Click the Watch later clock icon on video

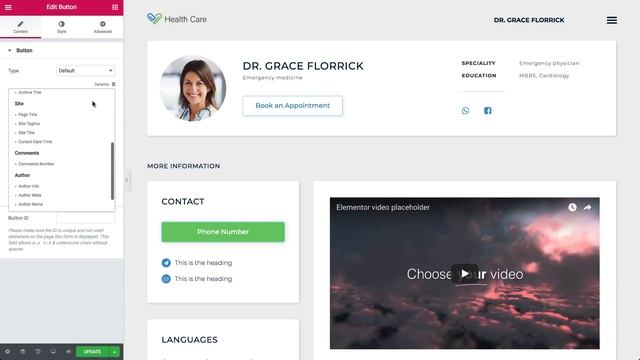click(x=572, y=207)
